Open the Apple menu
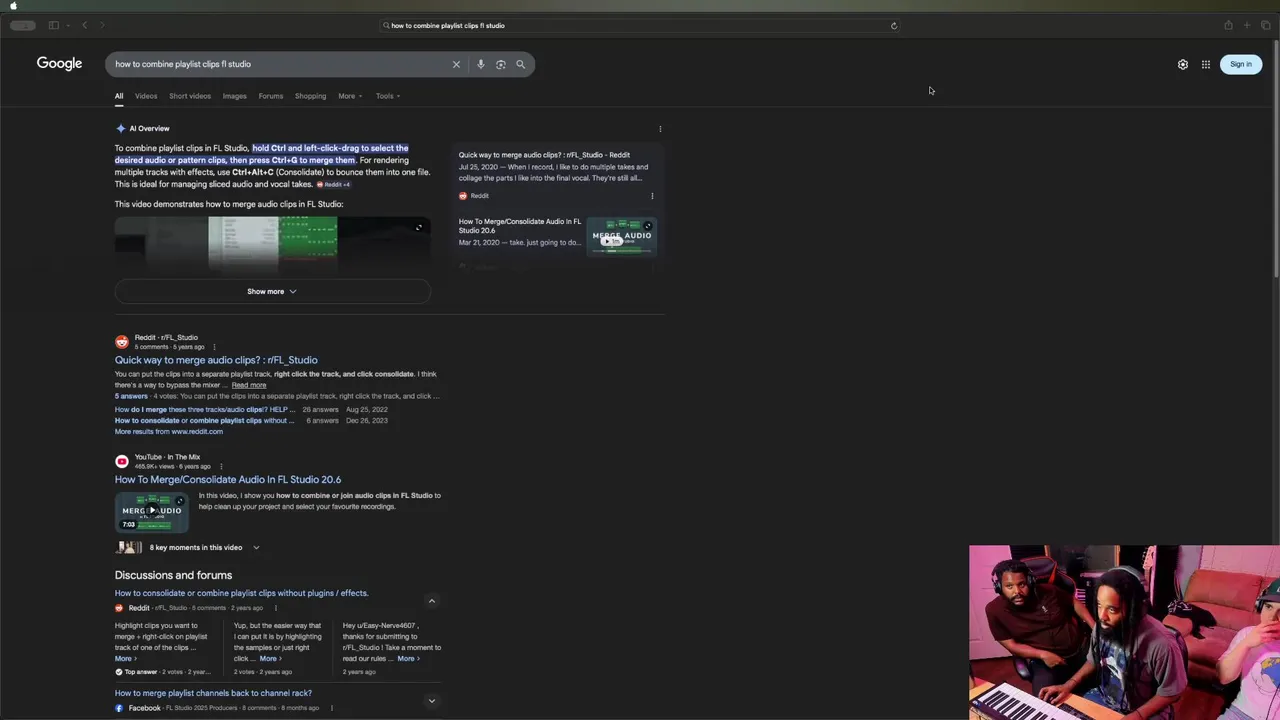 [13, 5]
